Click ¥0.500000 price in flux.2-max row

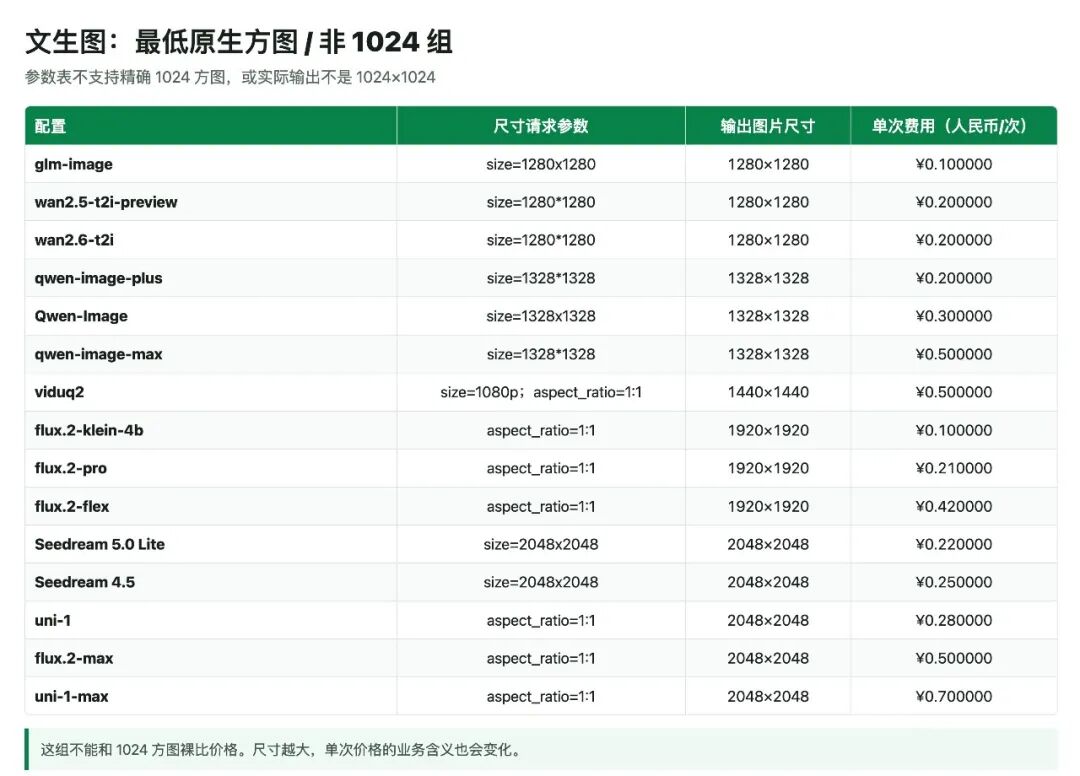click(954, 658)
